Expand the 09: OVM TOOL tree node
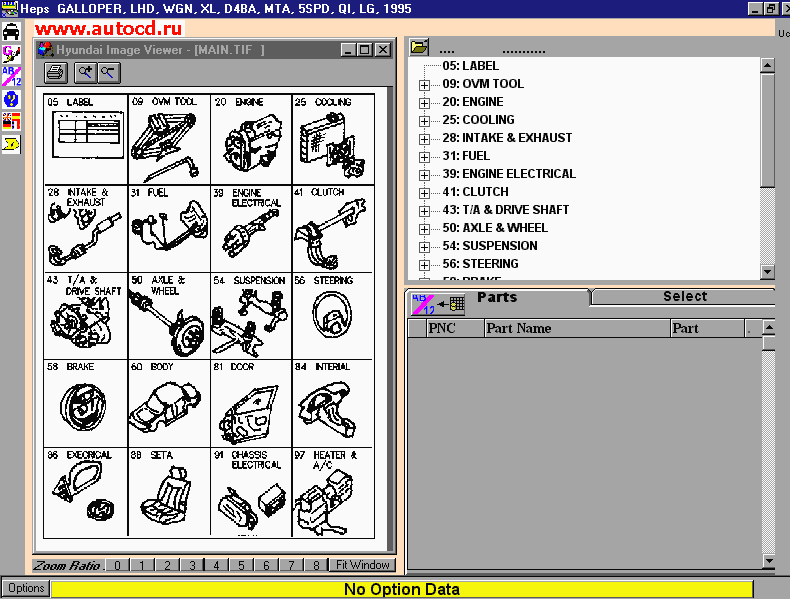This screenshot has height=599, width=790. pyautogui.click(x=424, y=85)
